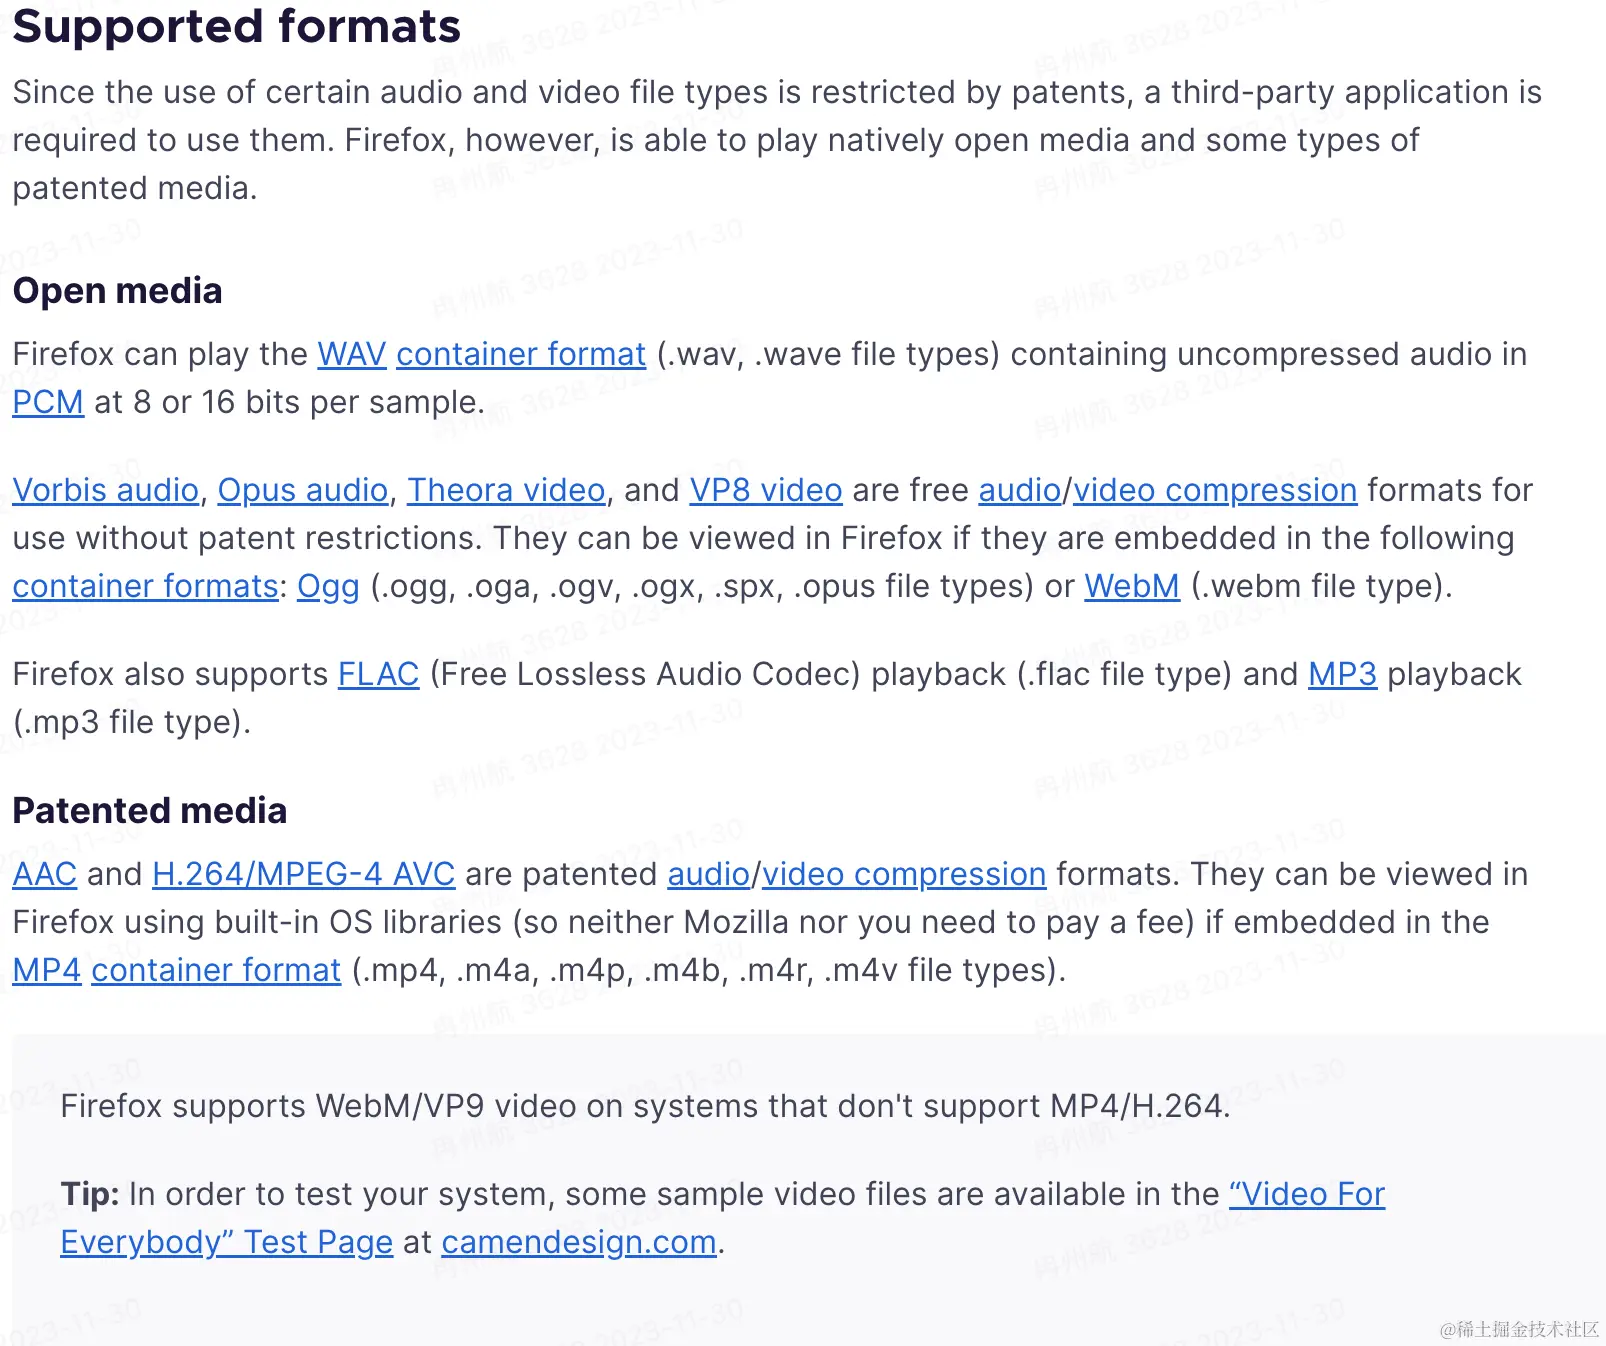Screen dimensions: 1606x1346
Task: Open the Theora video link
Action: (506, 490)
